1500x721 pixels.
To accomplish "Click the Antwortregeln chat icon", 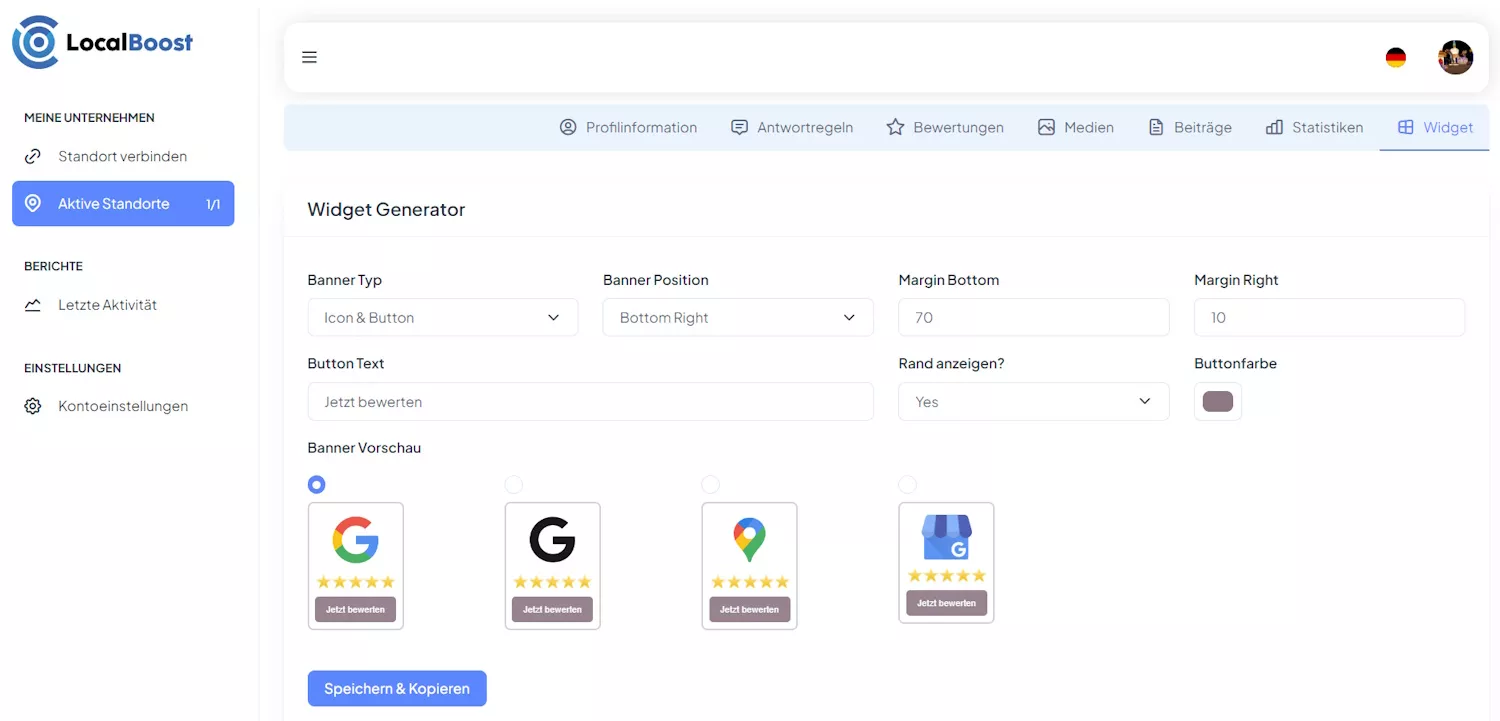I will click(x=740, y=127).
